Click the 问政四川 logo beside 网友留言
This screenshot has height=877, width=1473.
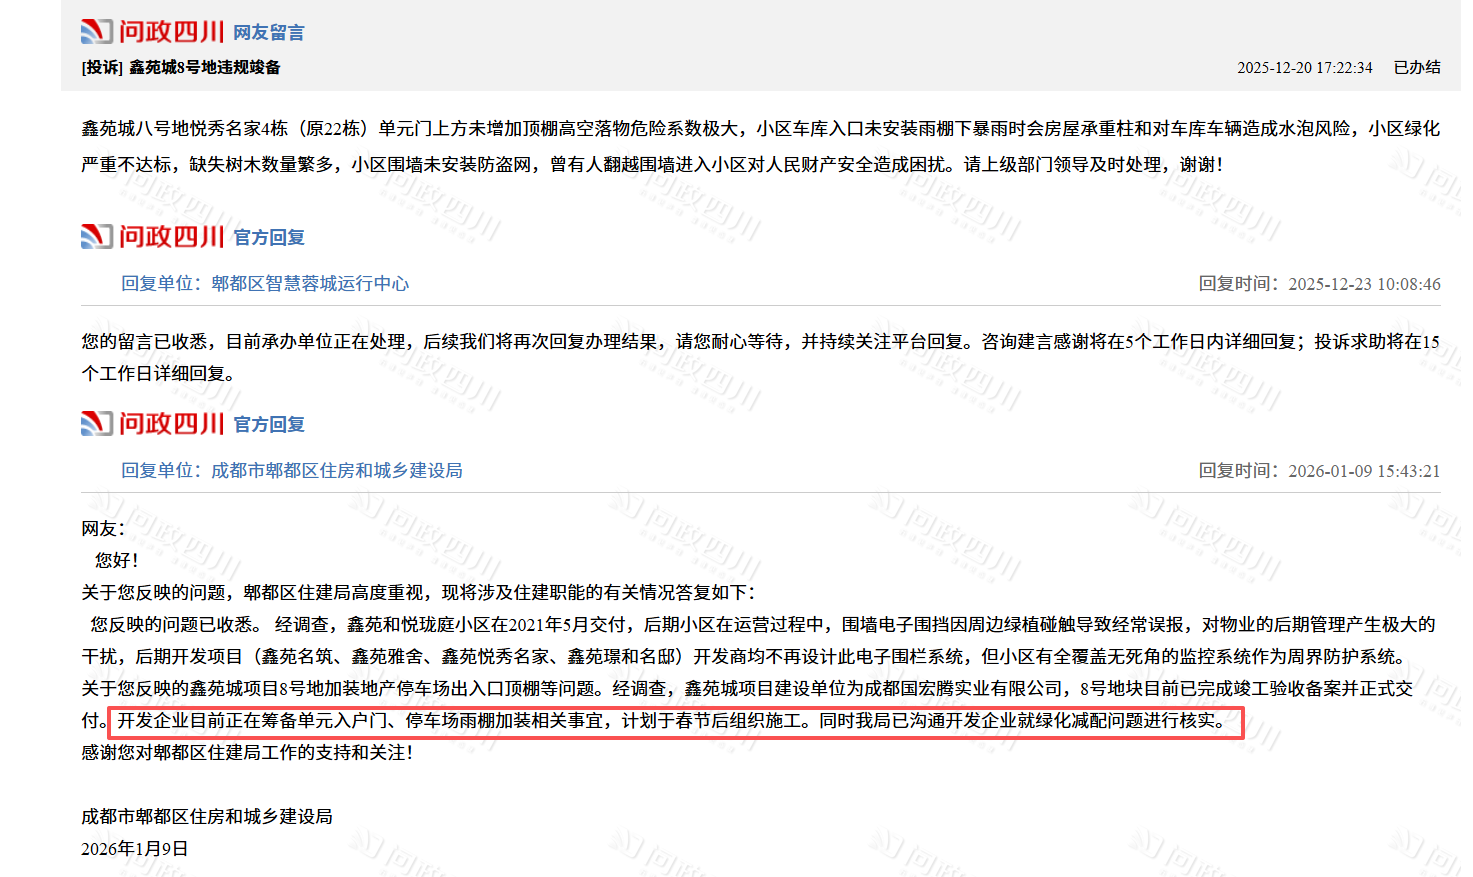pyautogui.click(x=153, y=32)
